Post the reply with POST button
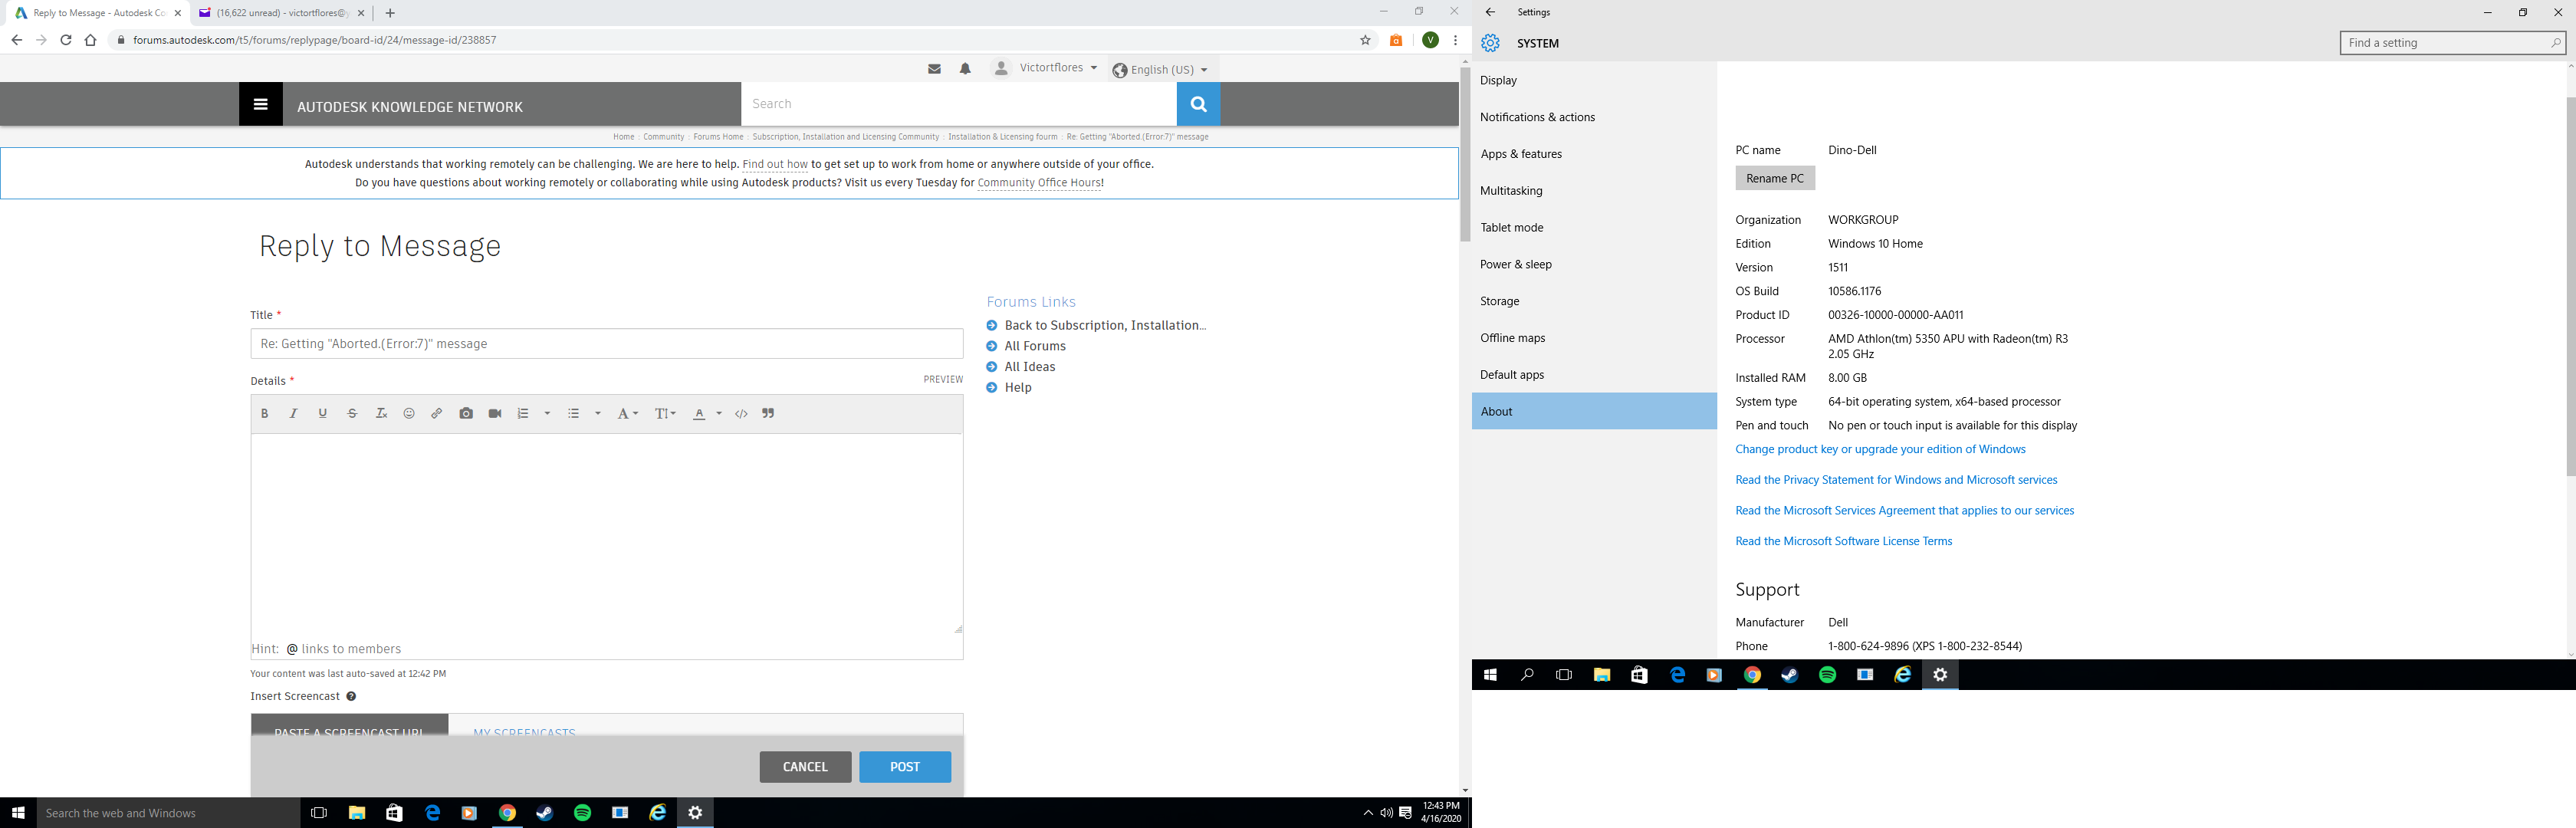The width and height of the screenshot is (2576, 828). tap(905, 767)
